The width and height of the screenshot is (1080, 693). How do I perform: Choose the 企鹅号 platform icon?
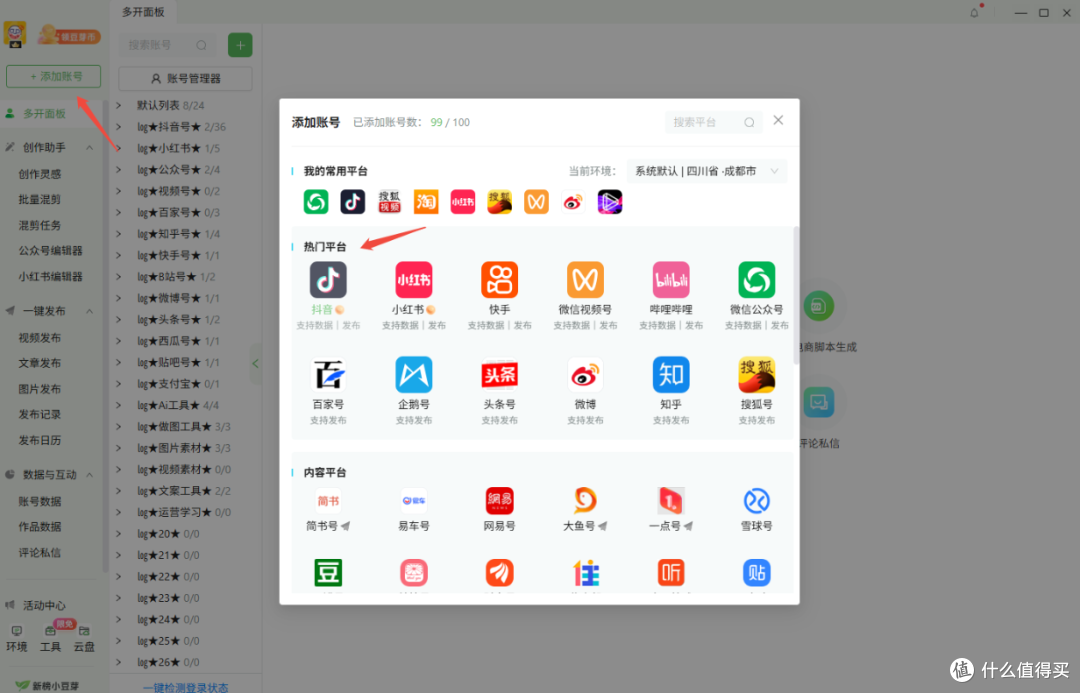click(413, 375)
